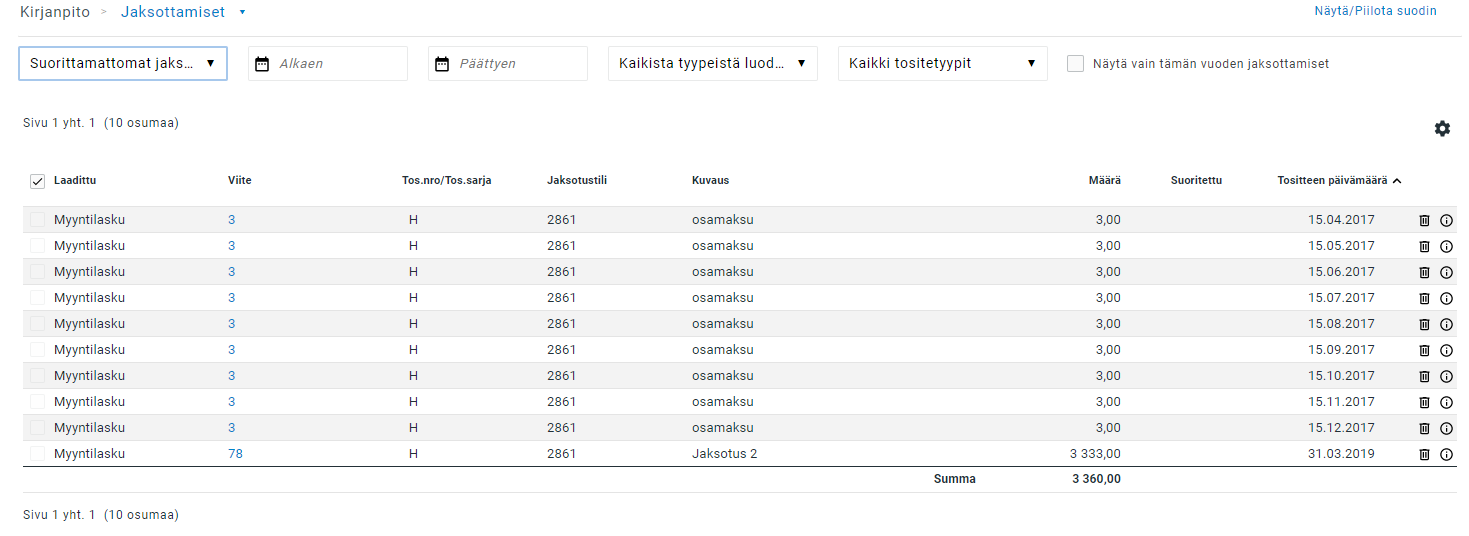This screenshot has width=1469, height=536.
Task: Check the Jaksotus 2 row checkbox
Action: click(x=37, y=454)
